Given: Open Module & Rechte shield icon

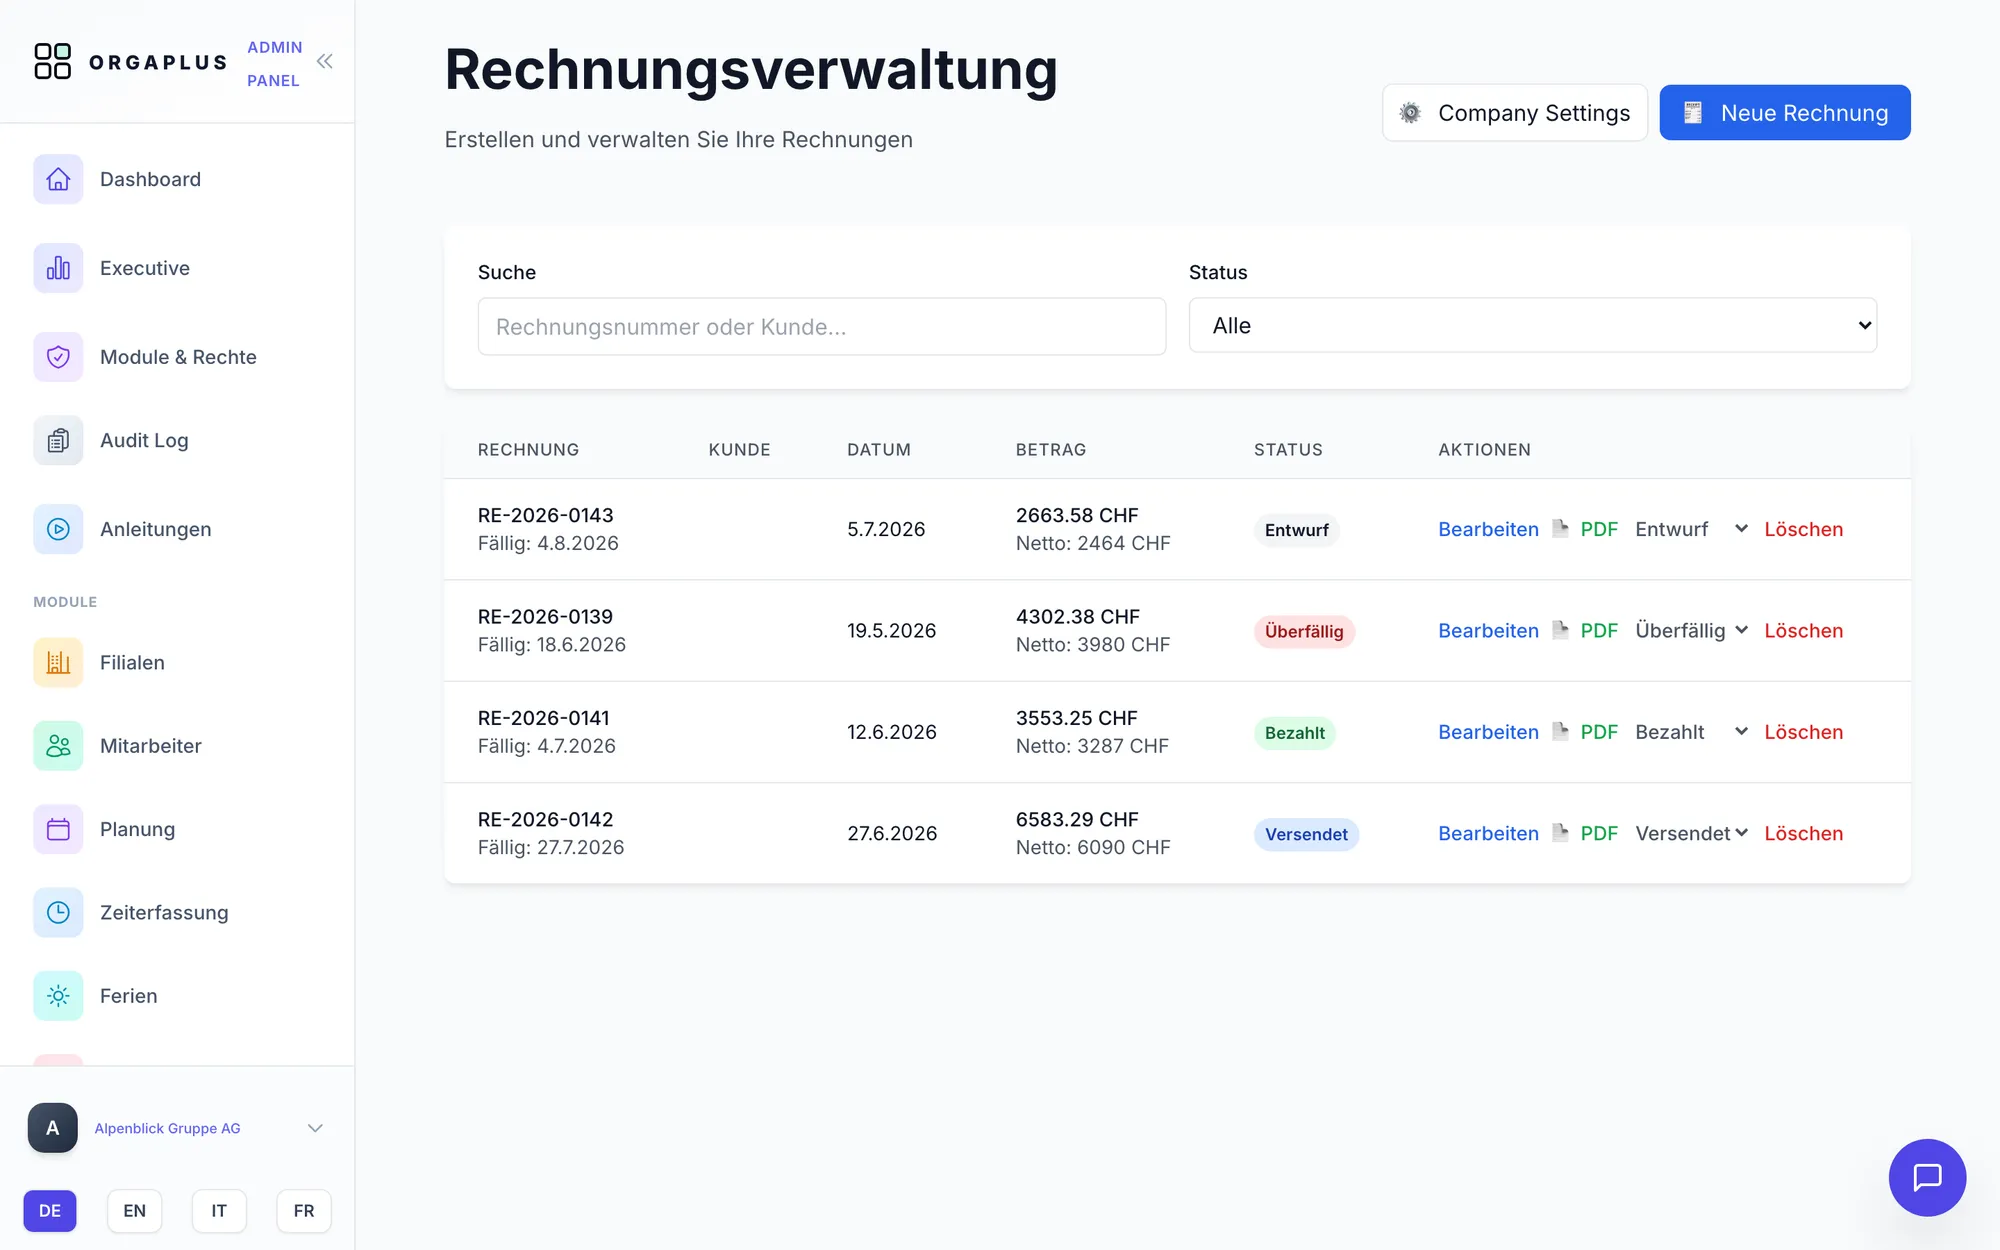Looking at the screenshot, I should (x=58, y=357).
